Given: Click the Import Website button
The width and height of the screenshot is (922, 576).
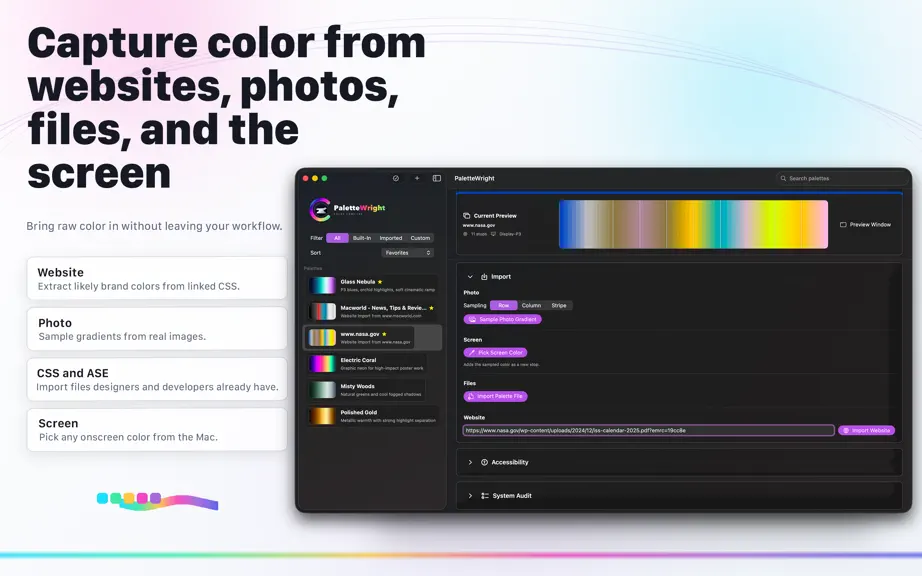Looking at the screenshot, I should tap(866, 430).
